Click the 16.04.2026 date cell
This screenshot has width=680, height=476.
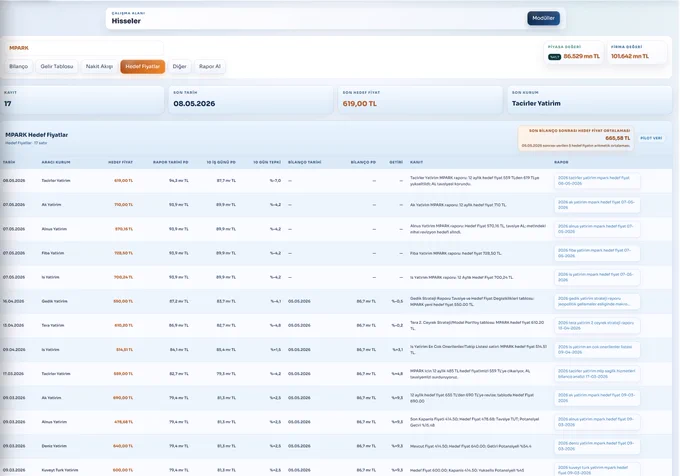(13, 301)
